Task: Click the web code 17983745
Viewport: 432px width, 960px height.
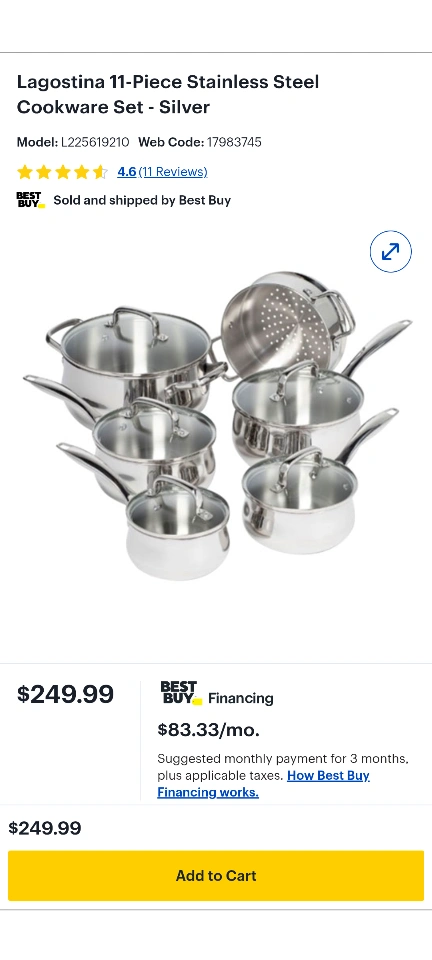Action: [234, 142]
